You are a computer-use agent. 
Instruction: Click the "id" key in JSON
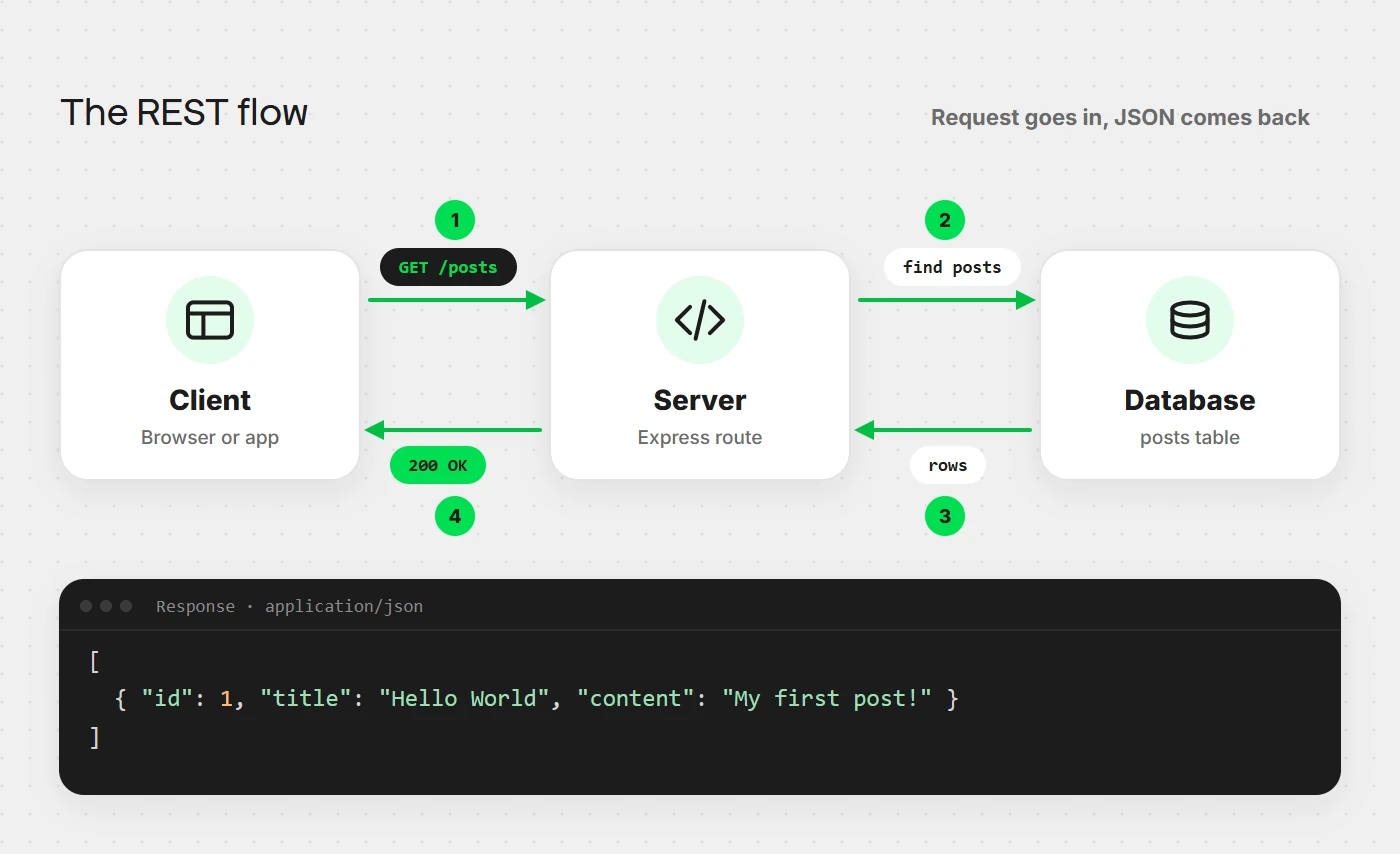pyautogui.click(x=167, y=698)
